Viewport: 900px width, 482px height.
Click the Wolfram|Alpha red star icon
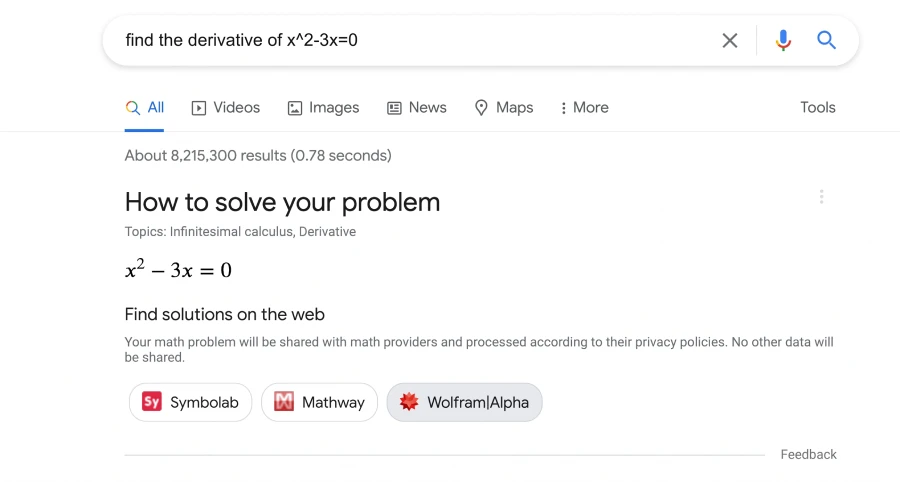point(409,402)
